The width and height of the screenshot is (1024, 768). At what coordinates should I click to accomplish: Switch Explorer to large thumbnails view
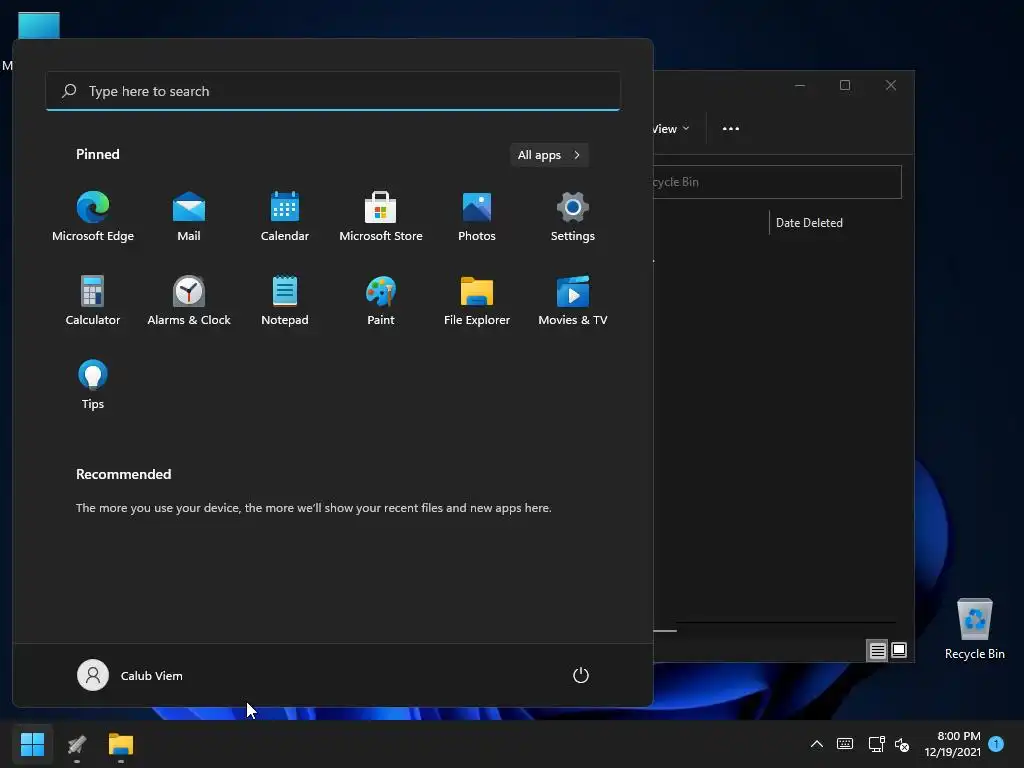(x=899, y=650)
